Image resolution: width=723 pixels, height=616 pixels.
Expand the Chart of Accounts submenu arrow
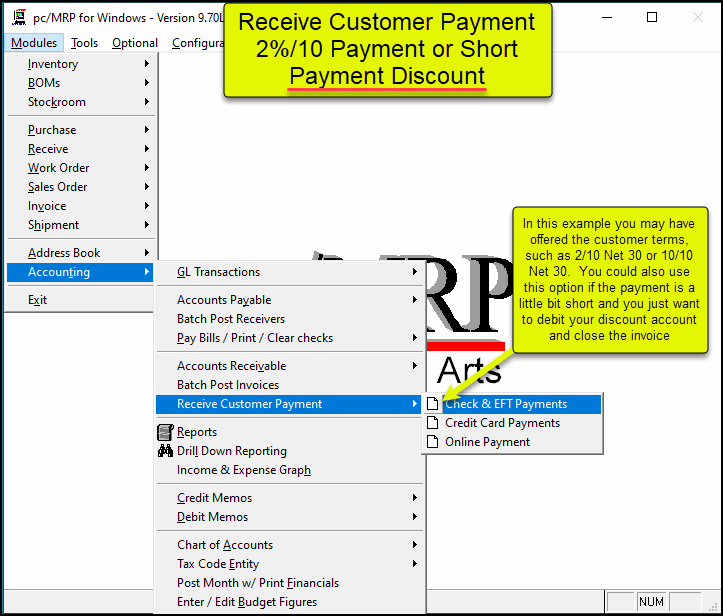(x=415, y=545)
